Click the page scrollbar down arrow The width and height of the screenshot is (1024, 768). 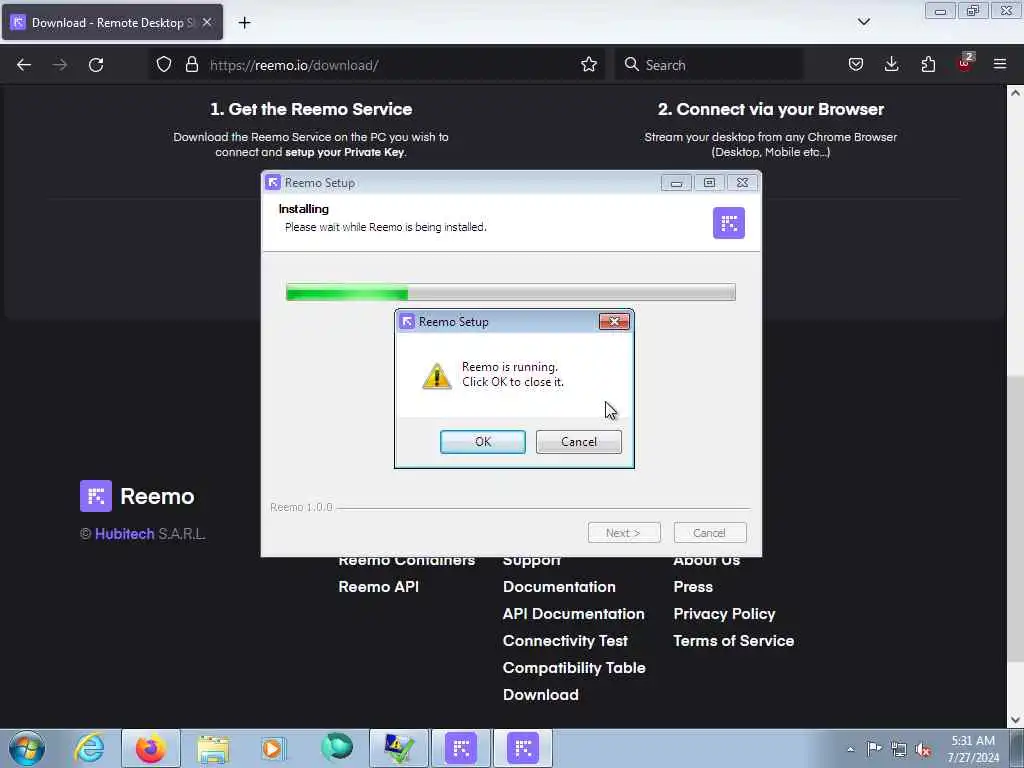(1015, 720)
